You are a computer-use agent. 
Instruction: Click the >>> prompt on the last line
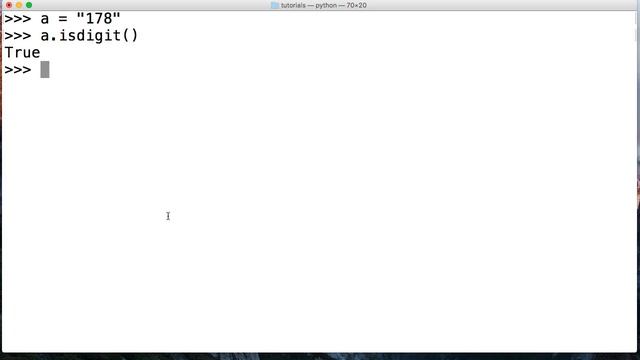click(18, 70)
